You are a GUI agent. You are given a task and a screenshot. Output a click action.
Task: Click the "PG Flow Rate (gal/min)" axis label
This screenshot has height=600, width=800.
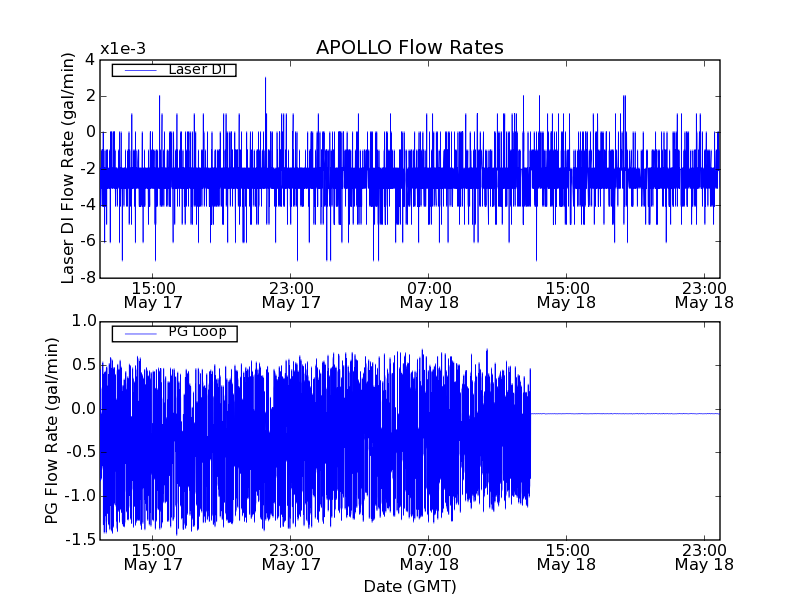(52, 430)
